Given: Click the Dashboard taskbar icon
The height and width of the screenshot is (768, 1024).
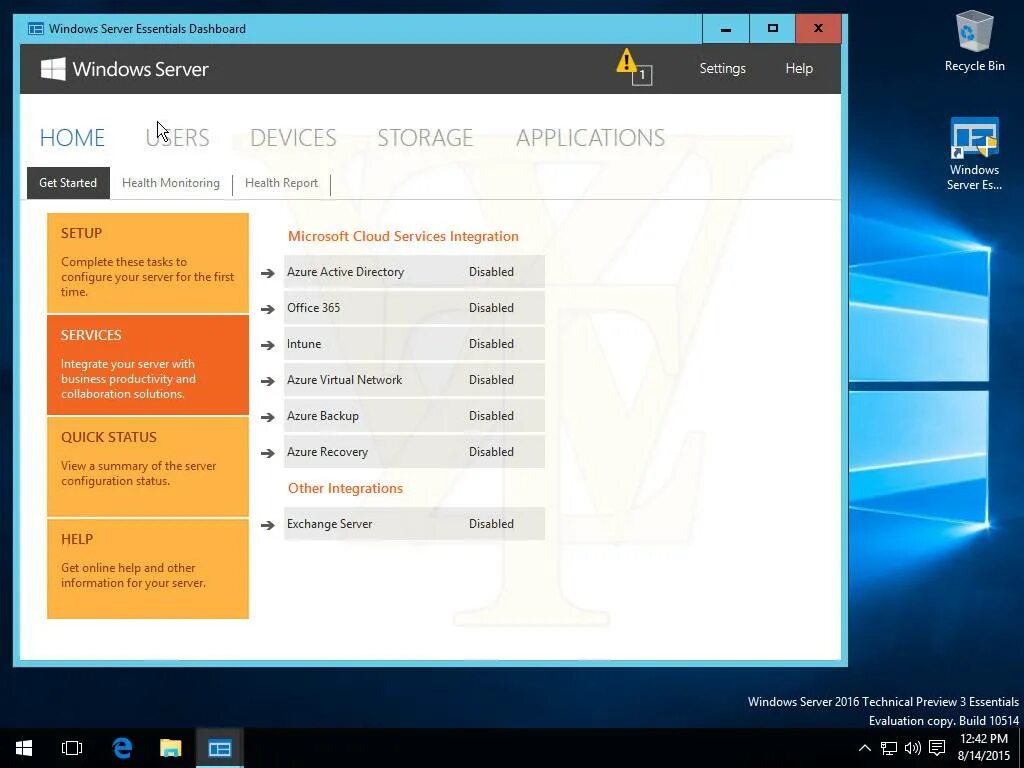Looking at the screenshot, I should (x=219, y=748).
